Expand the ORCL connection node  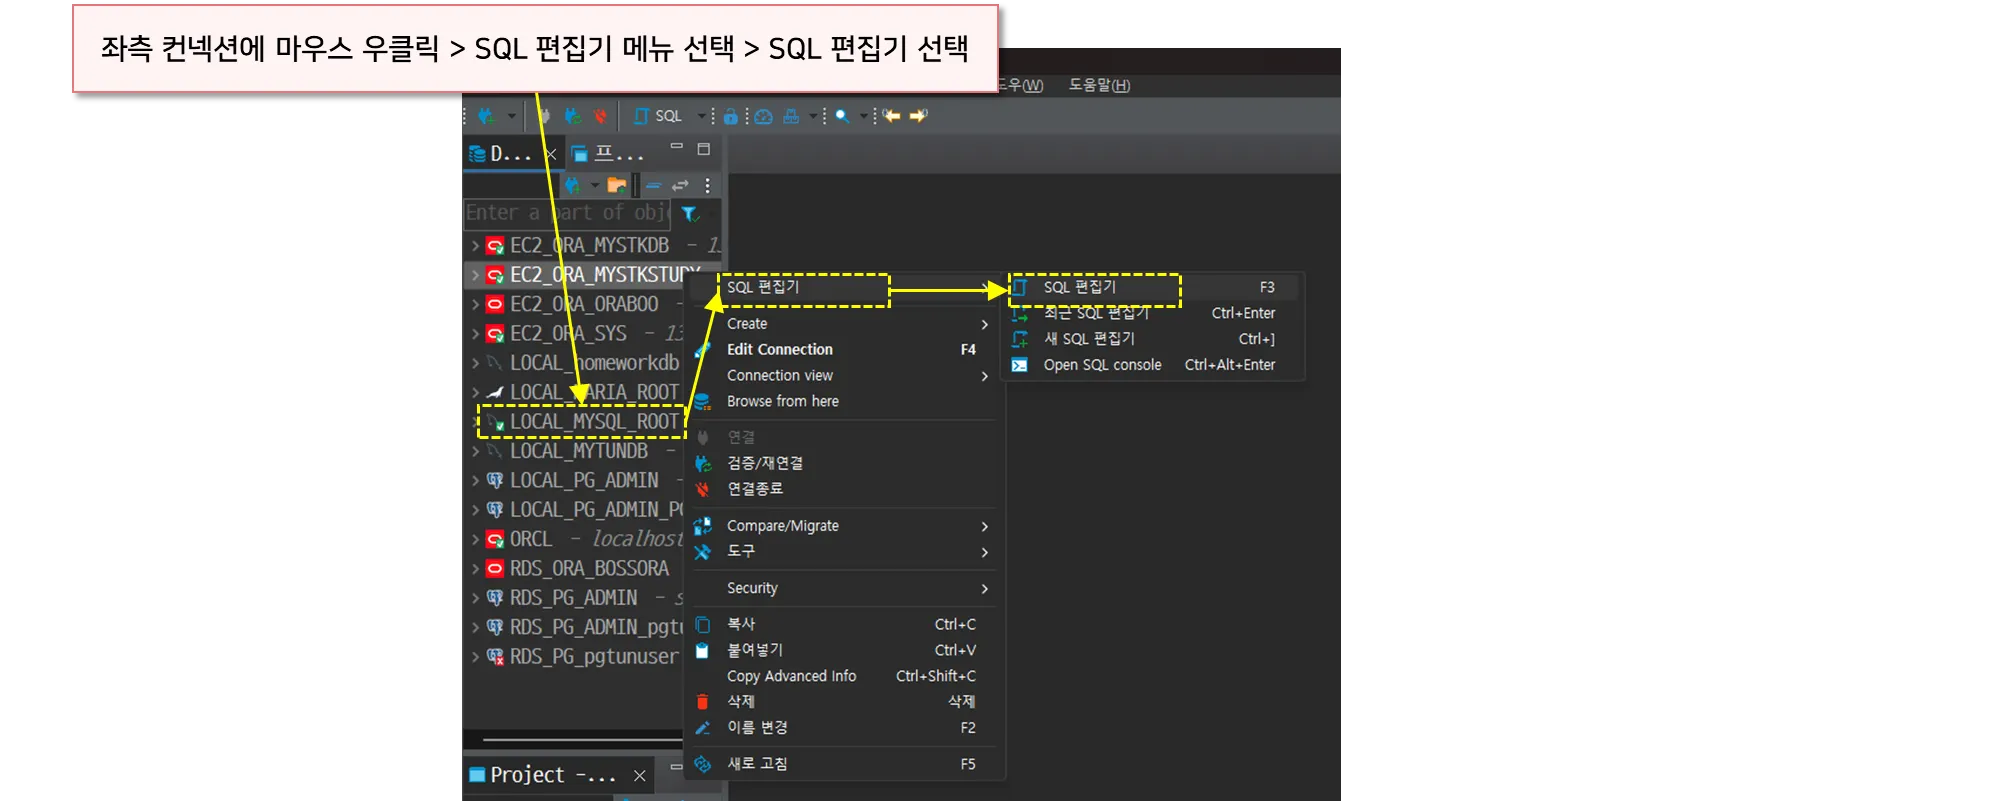(475, 539)
